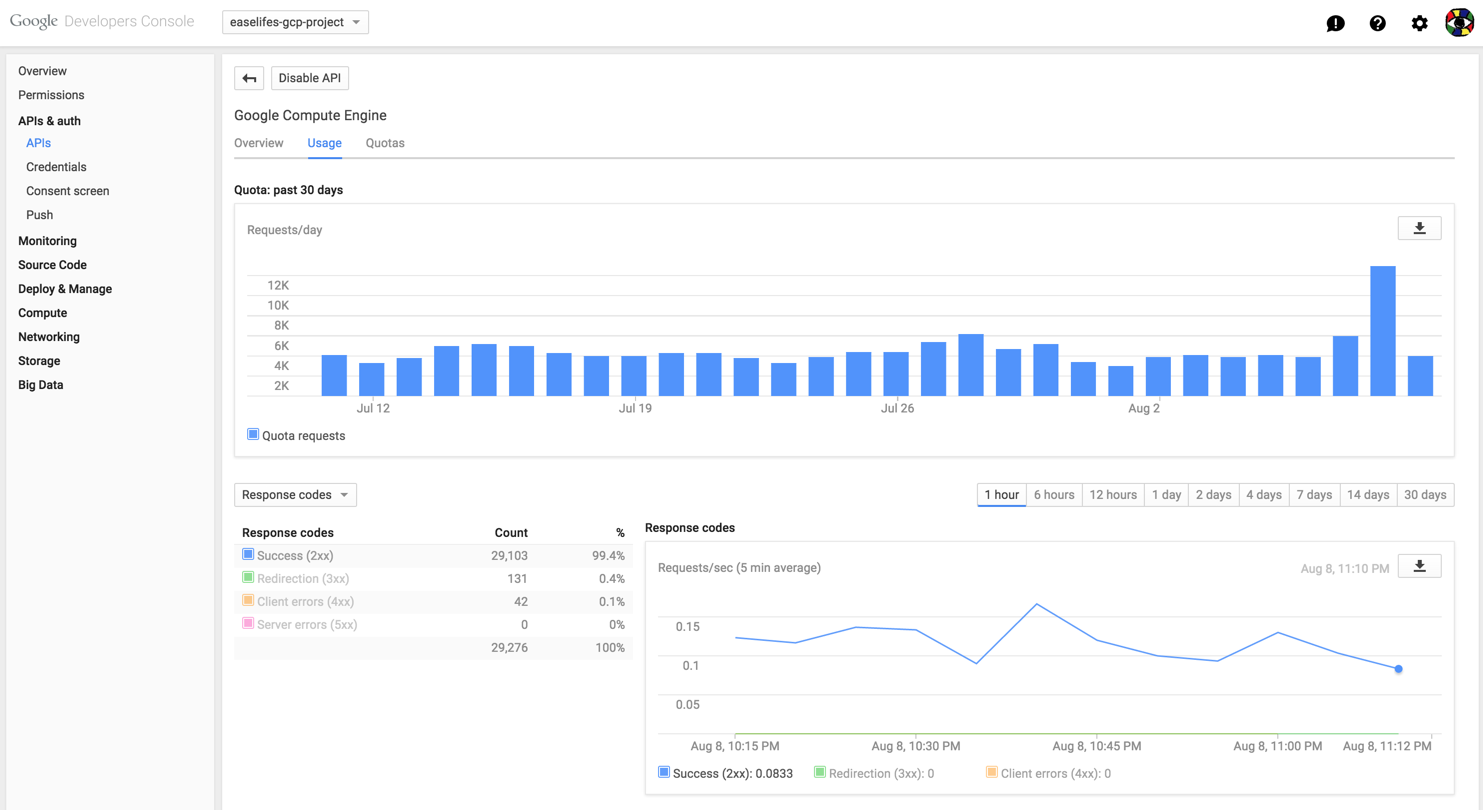
Task: Open the help menu icon
Action: point(1377,22)
